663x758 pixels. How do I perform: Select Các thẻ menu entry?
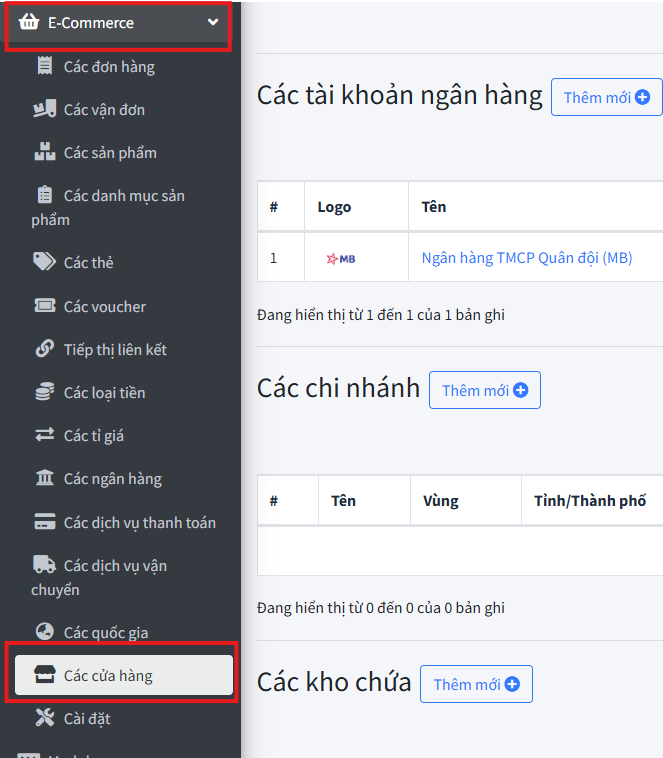point(88,262)
